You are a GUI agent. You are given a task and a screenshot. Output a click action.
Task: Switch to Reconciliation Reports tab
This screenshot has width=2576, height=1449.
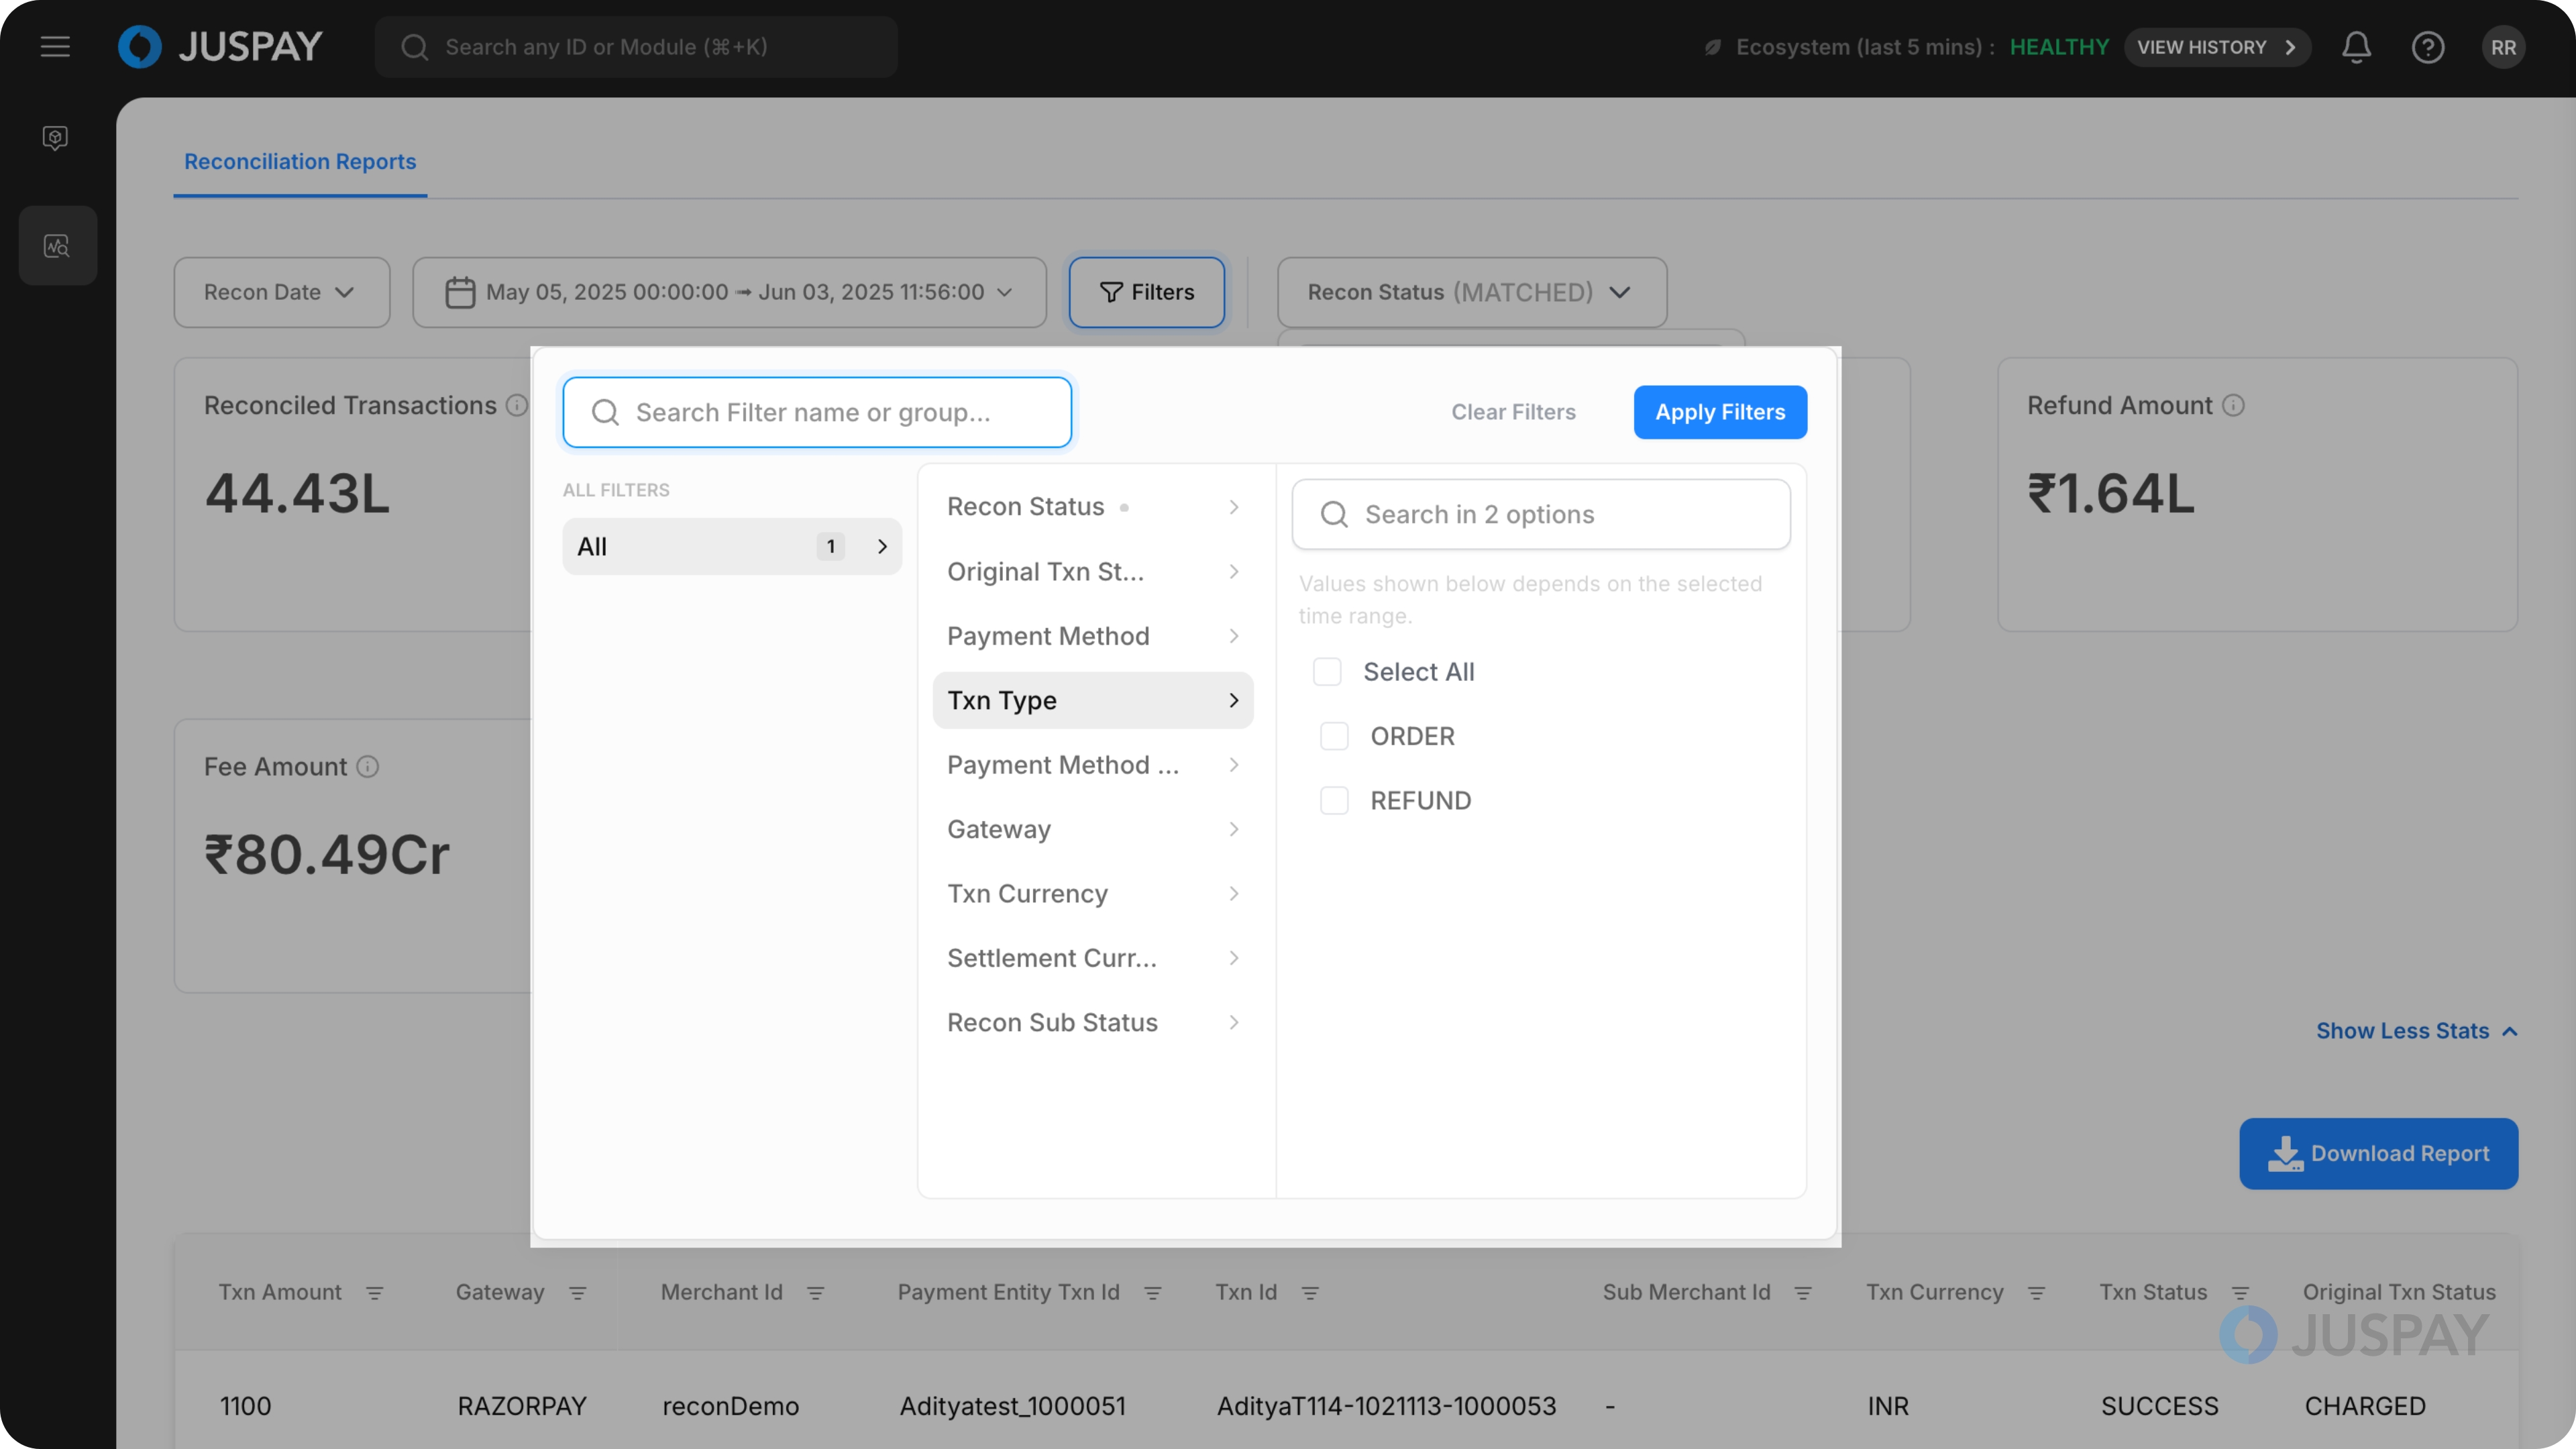[x=300, y=162]
